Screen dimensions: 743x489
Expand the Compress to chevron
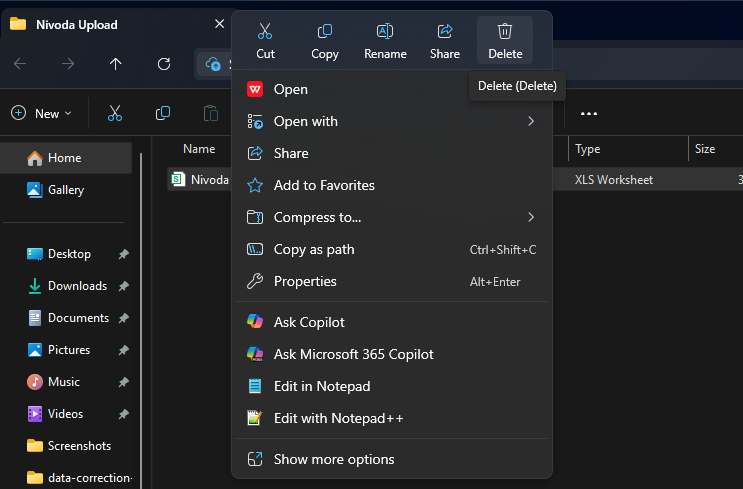pyautogui.click(x=531, y=217)
